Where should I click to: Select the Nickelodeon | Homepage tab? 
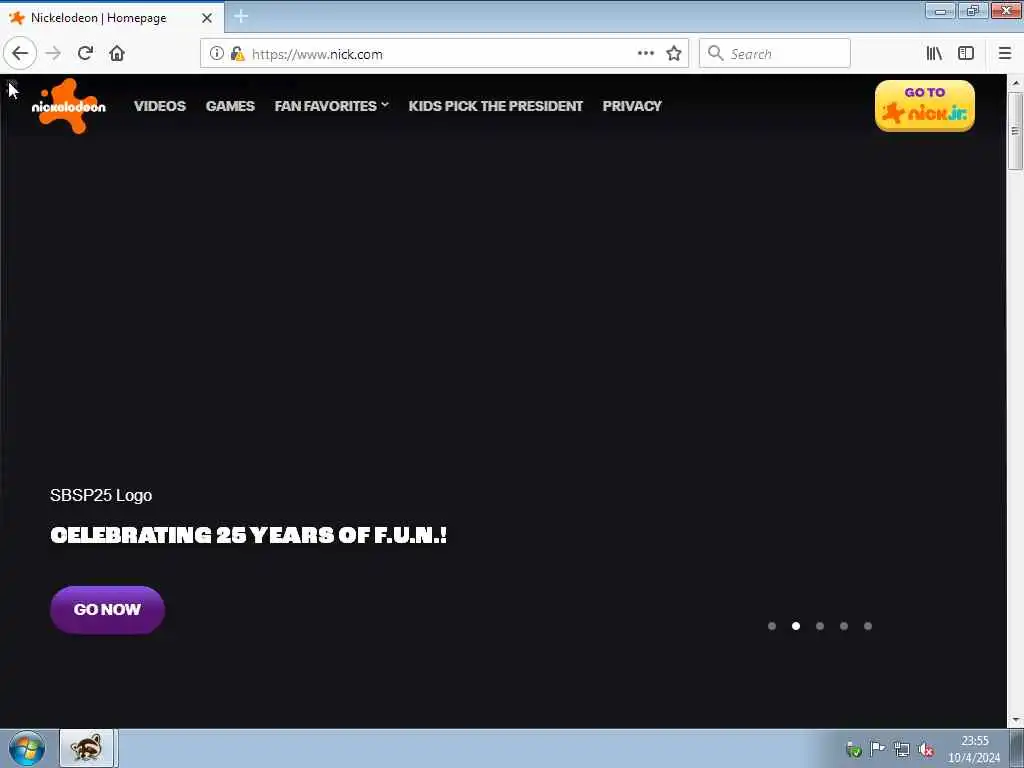112,18
